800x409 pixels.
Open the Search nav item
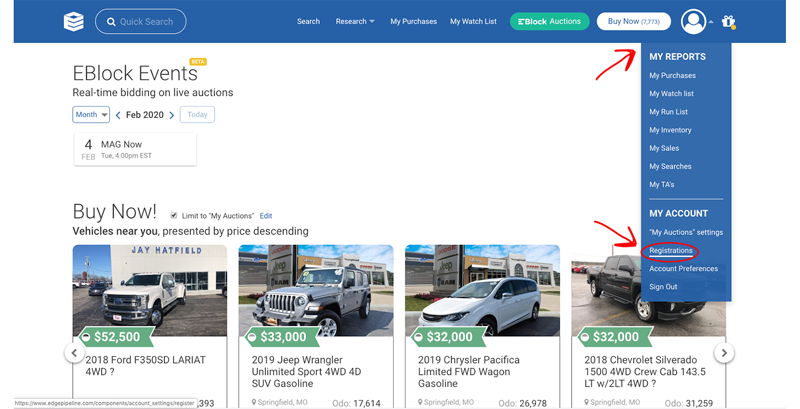[x=308, y=21]
